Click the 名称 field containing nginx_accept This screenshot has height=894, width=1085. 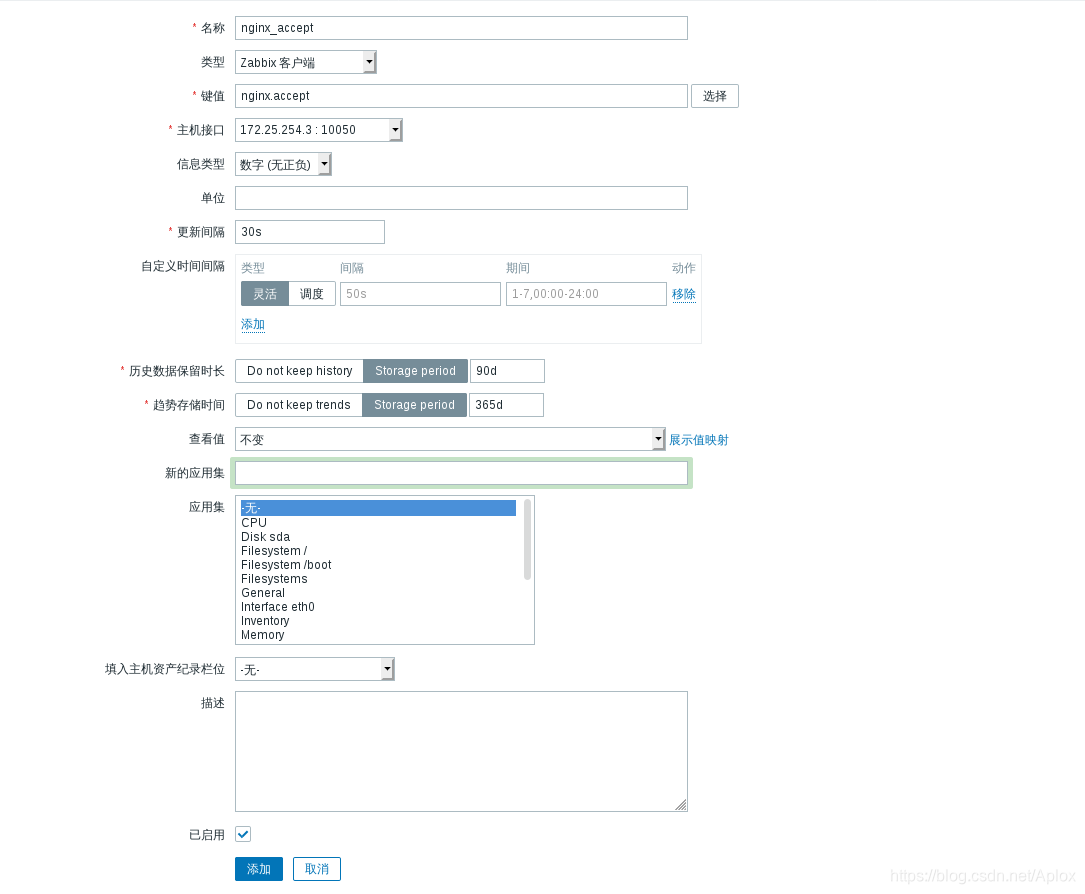tap(461, 28)
